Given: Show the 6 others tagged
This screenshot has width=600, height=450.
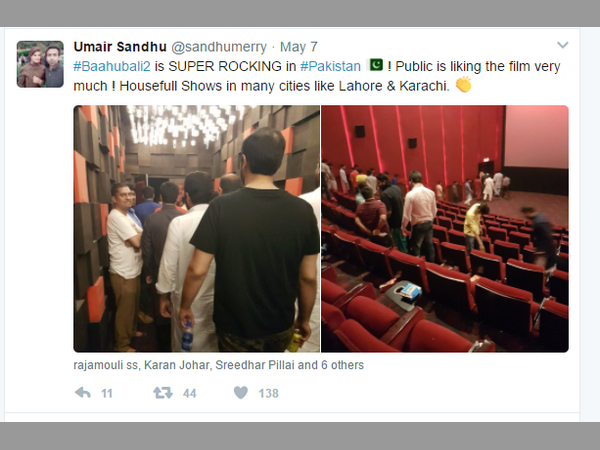Looking at the screenshot, I should pos(342,365).
